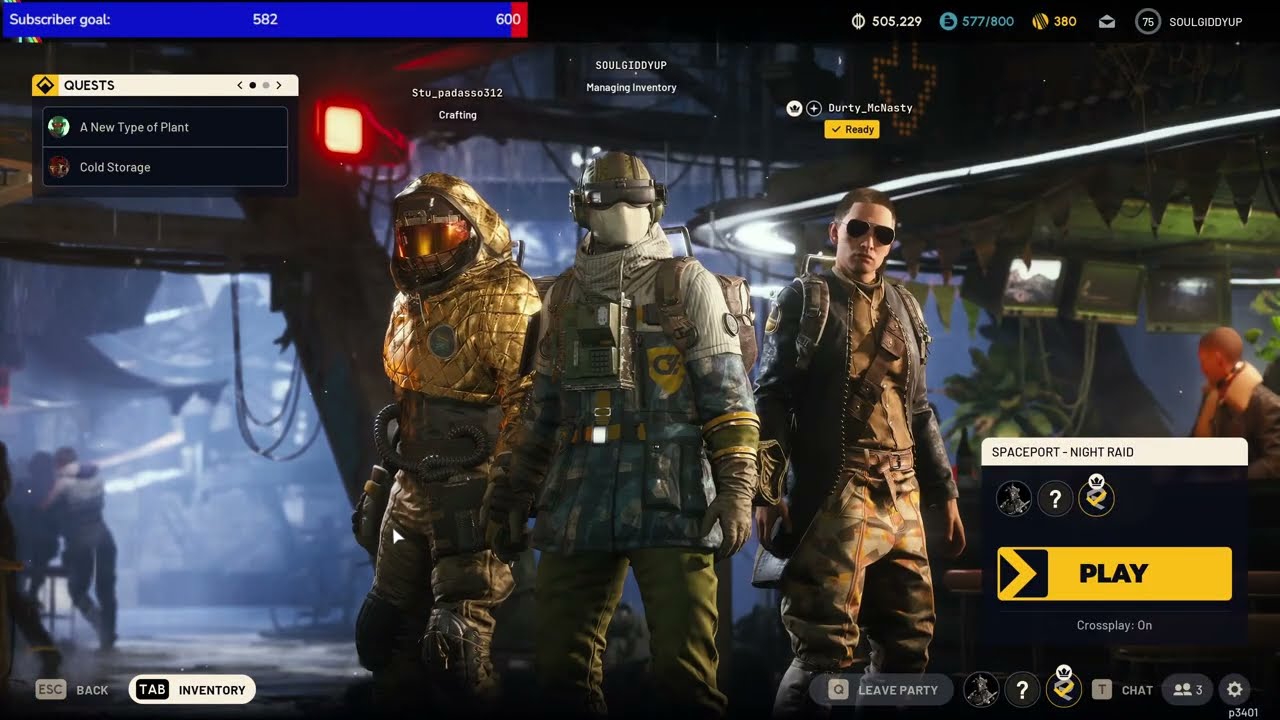The width and height of the screenshot is (1280, 720).
Task: Open the SPACEPORT - NIGHT RAID map header
Action: [1114, 452]
